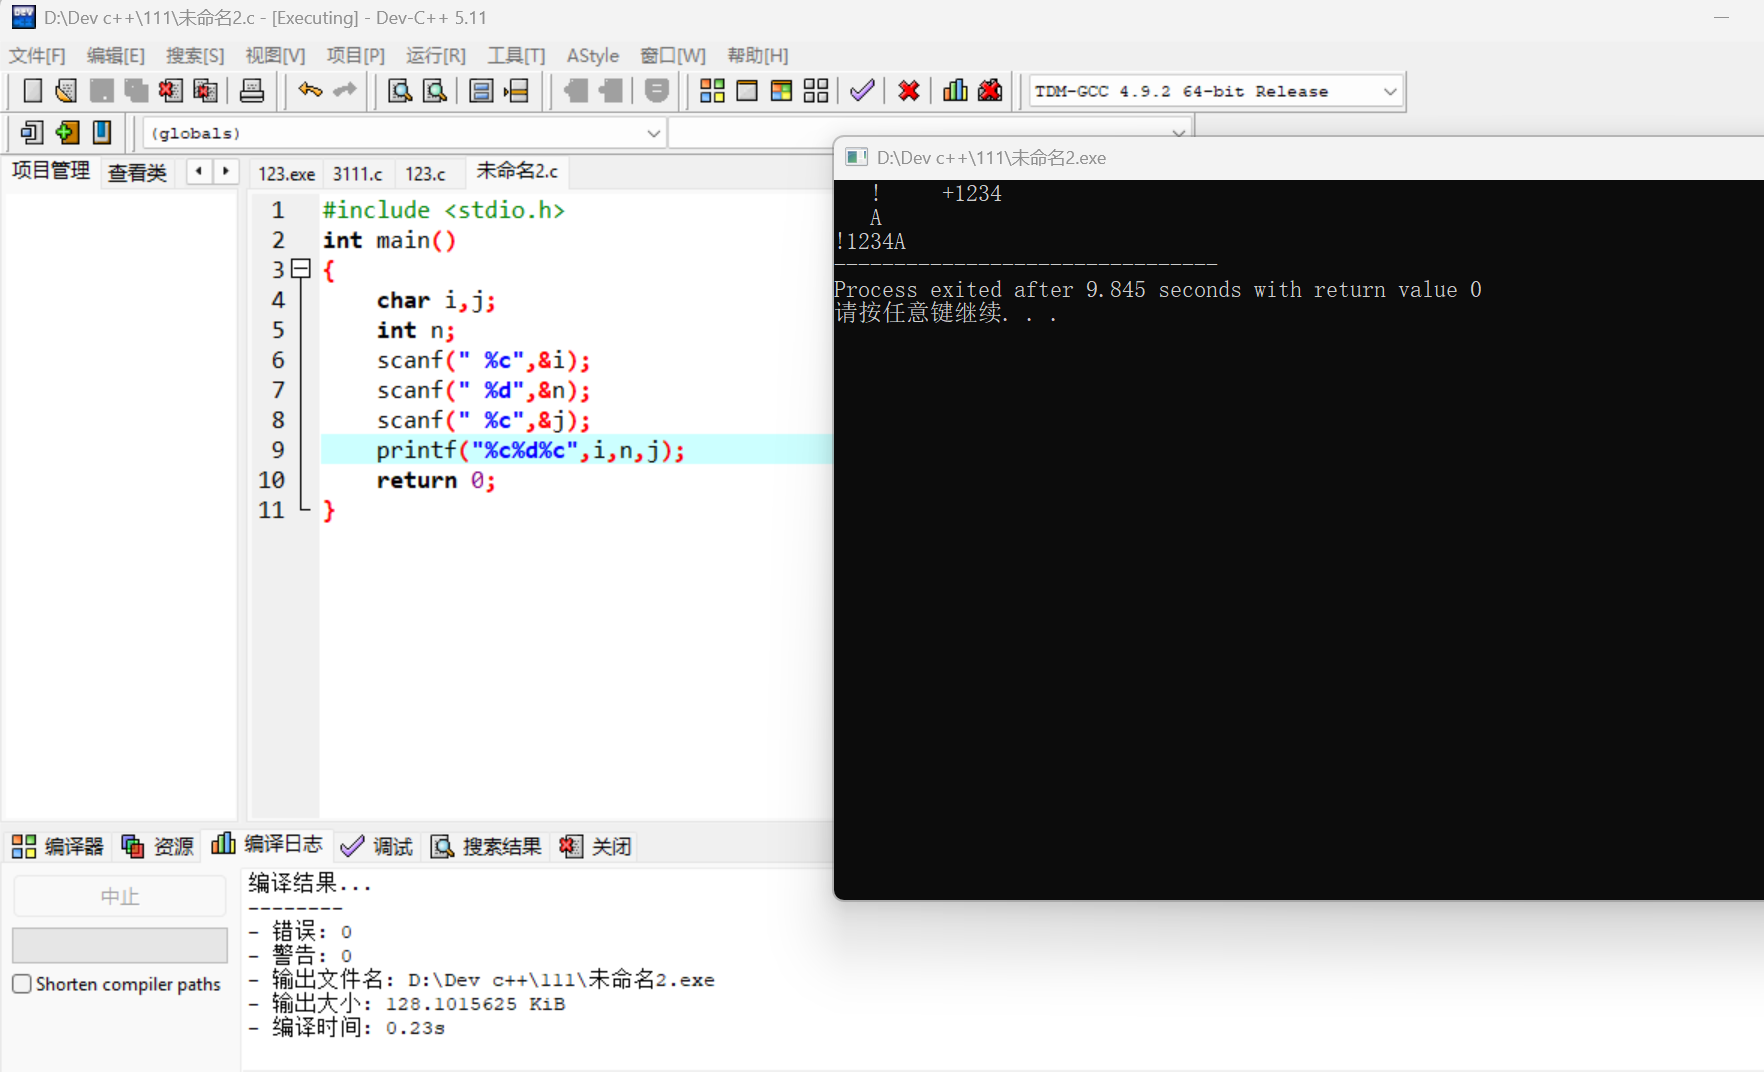
Task: Open the 窗口[W] menu
Action: pyautogui.click(x=673, y=55)
